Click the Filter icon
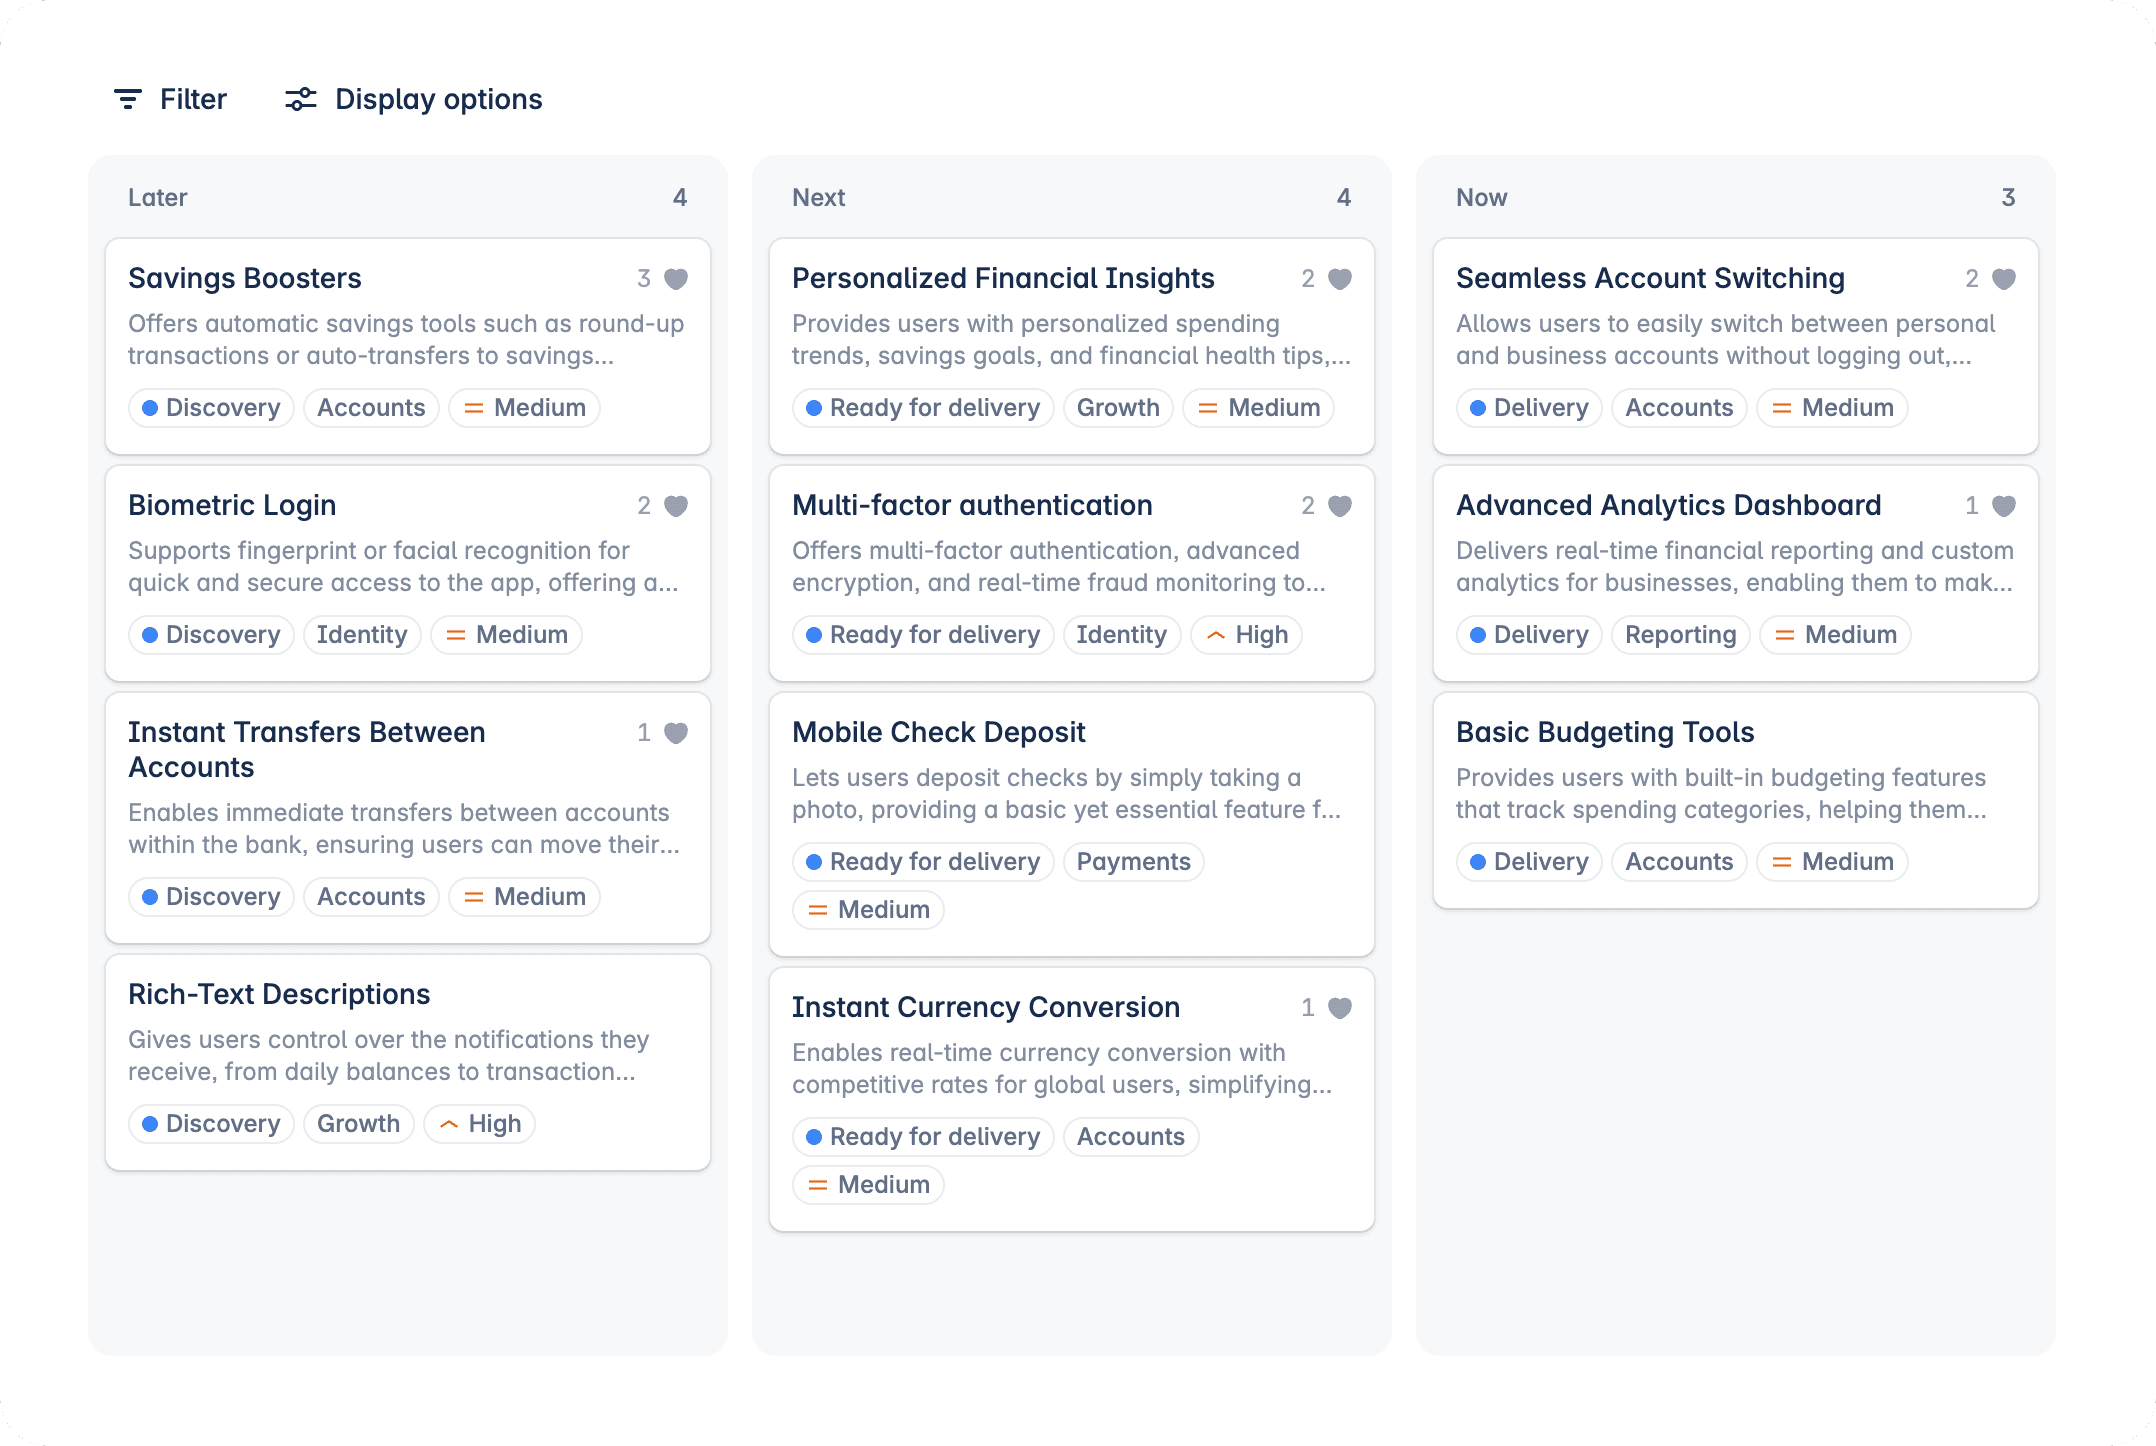This screenshot has width=2156, height=1446. (128, 99)
